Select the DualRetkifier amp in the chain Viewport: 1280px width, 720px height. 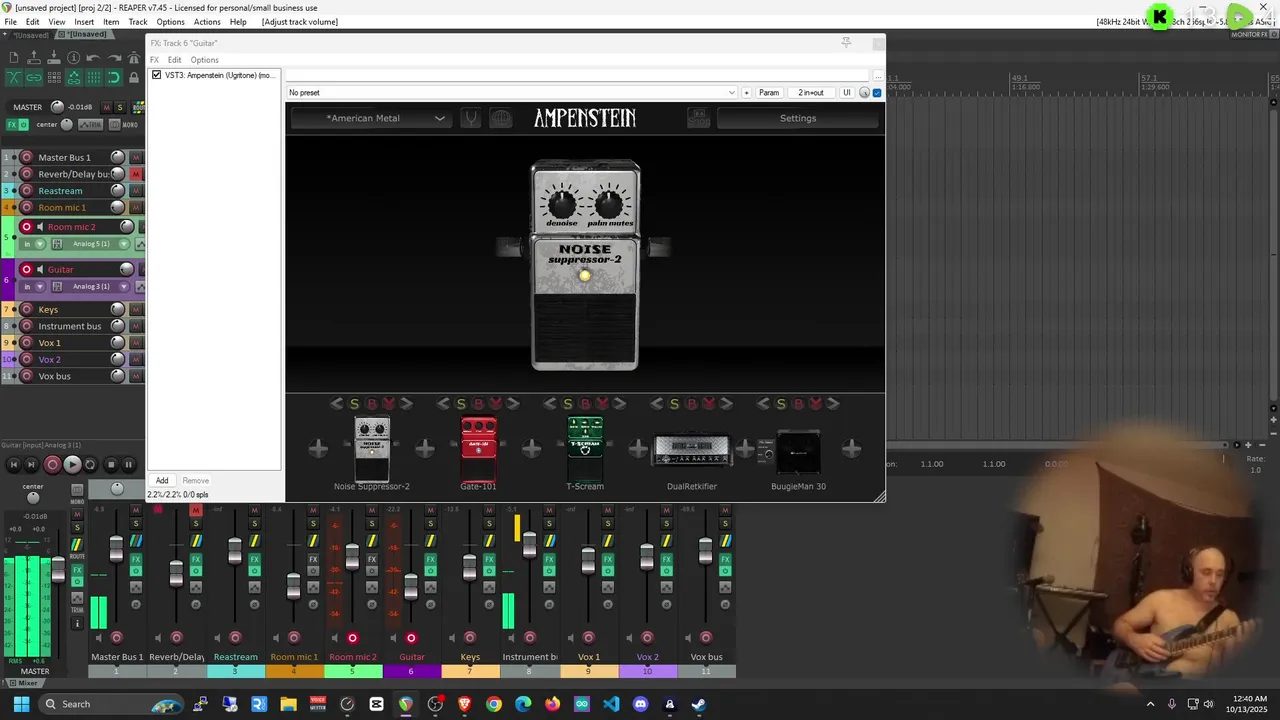[x=692, y=450]
